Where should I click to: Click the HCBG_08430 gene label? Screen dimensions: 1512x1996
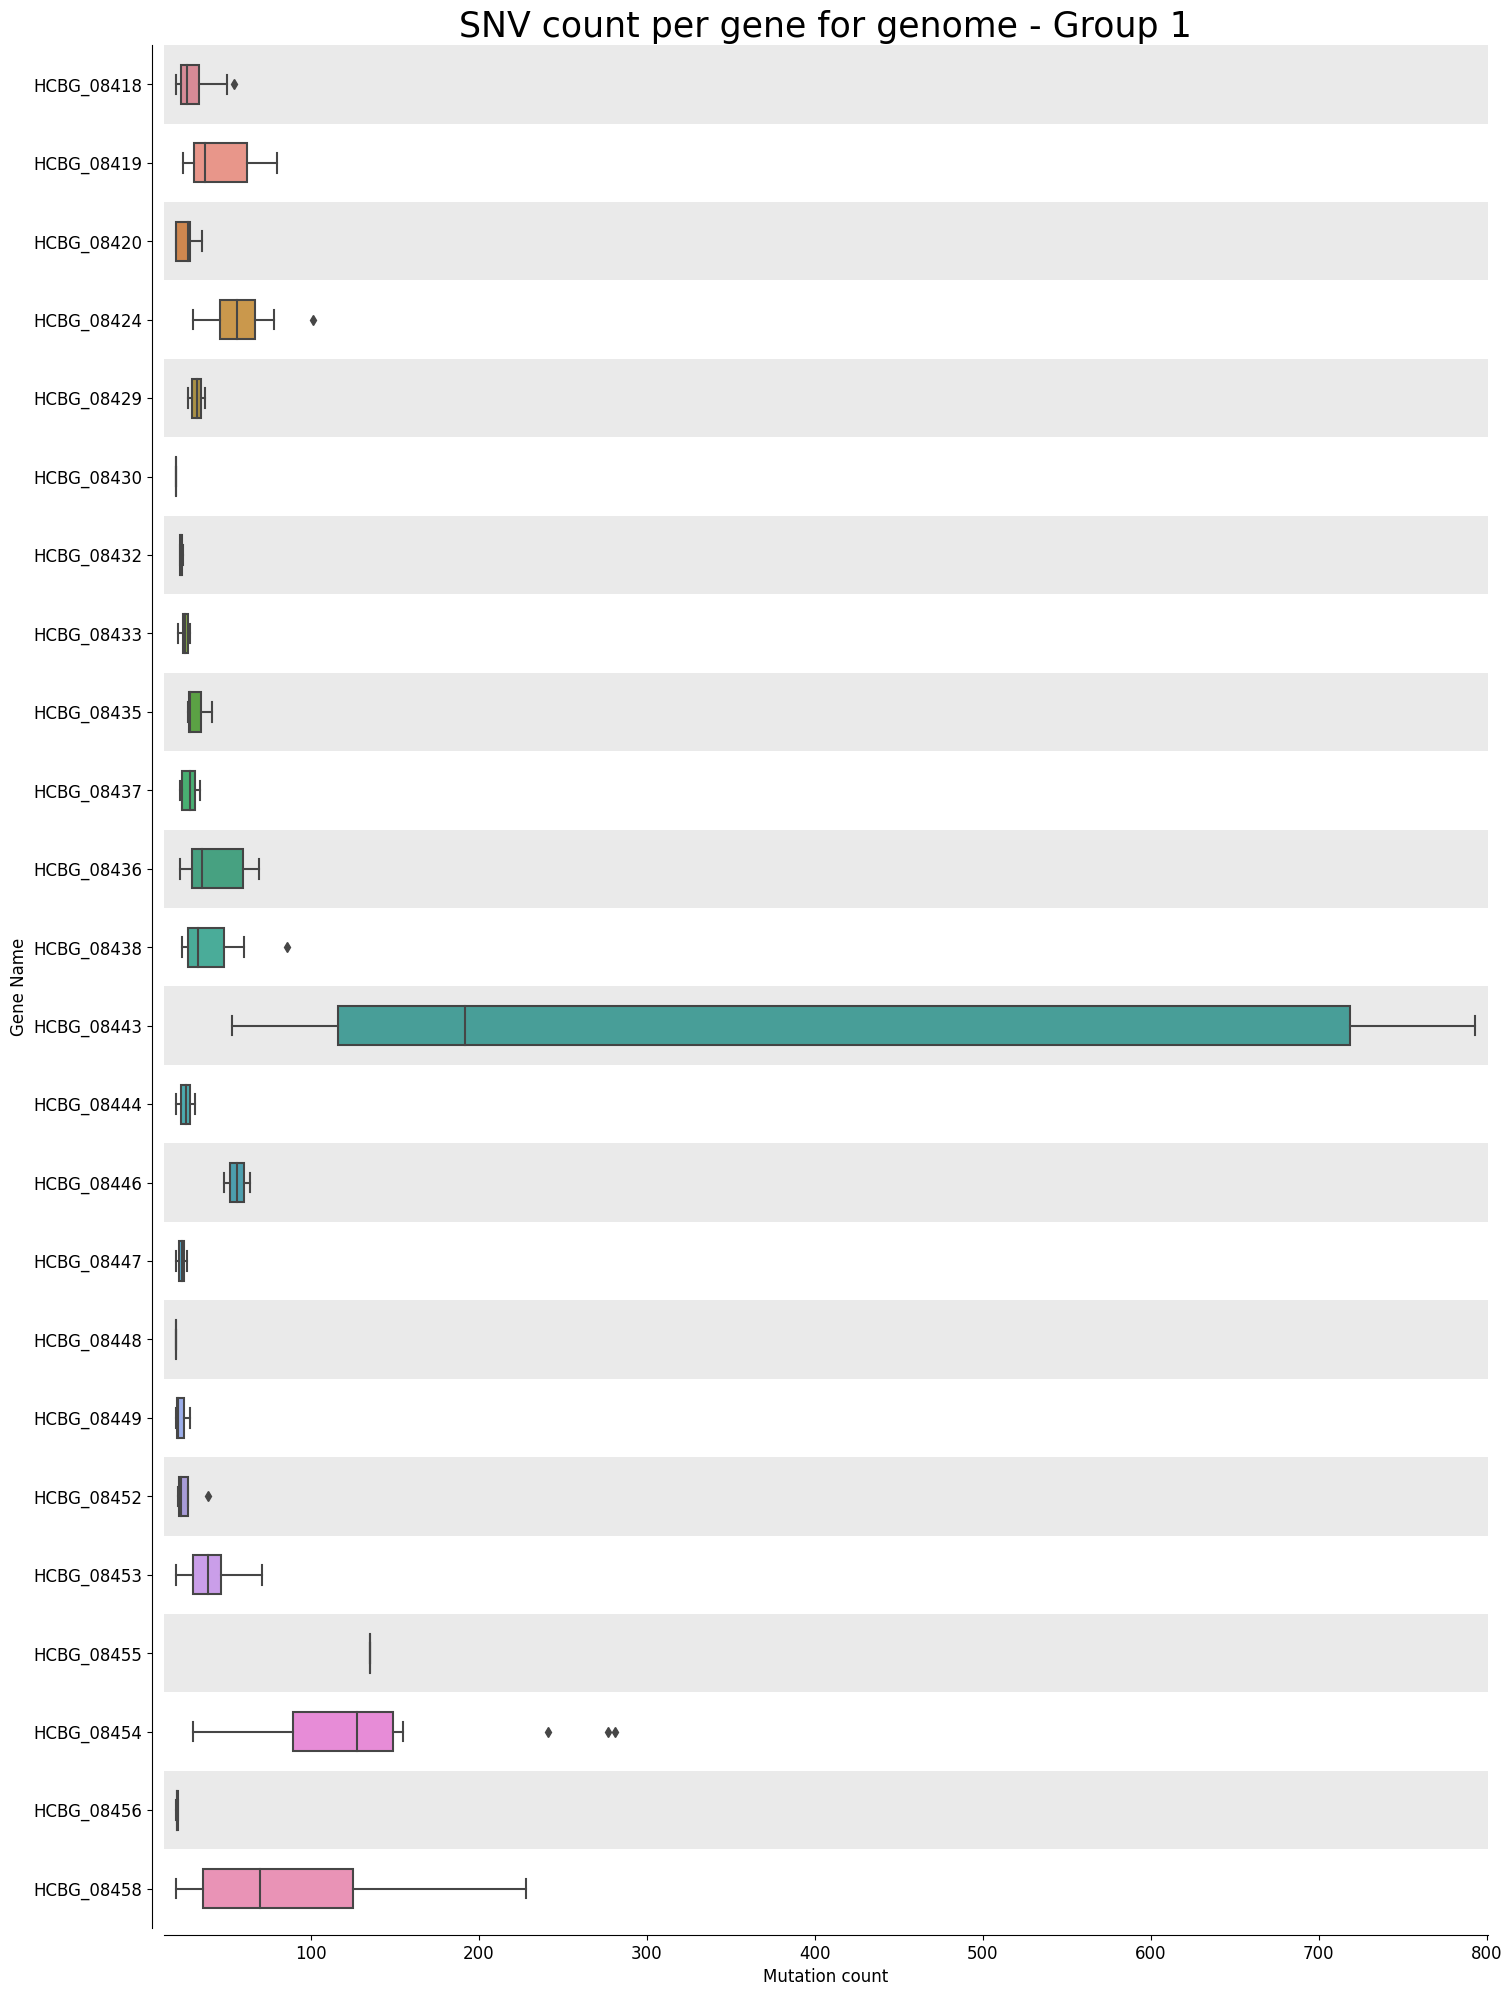click(93, 477)
